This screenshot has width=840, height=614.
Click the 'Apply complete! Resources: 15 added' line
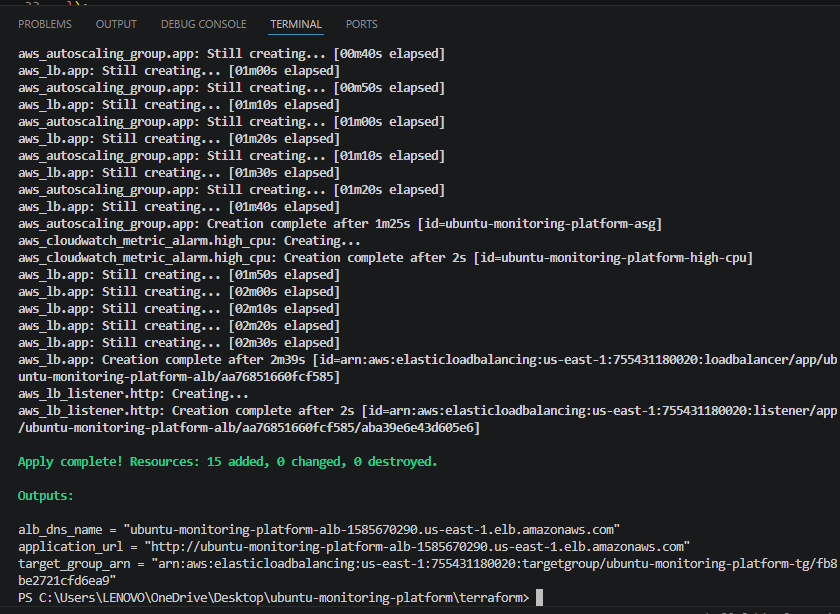pos(228,461)
